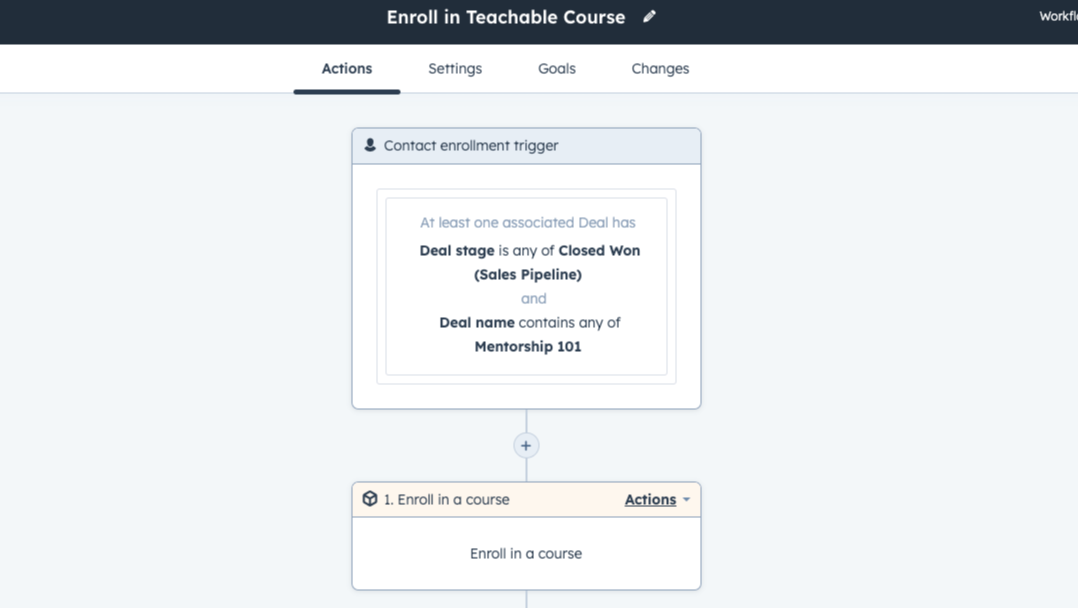Click the Enroll in a course action body
The height and width of the screenshot is (608, 1081).
pos(526,553)
